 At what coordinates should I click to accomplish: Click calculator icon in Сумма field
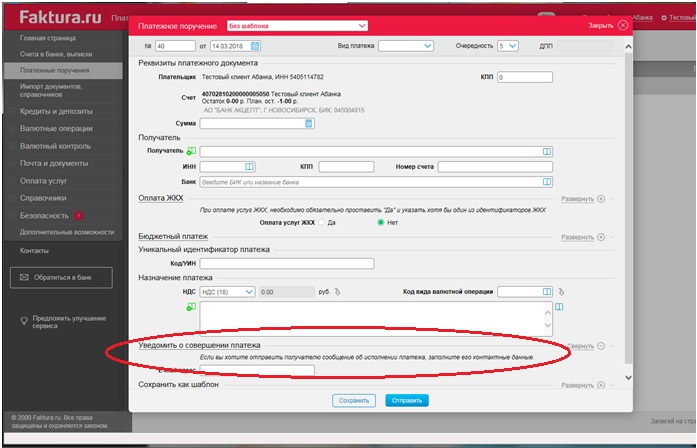coord(309,124)
